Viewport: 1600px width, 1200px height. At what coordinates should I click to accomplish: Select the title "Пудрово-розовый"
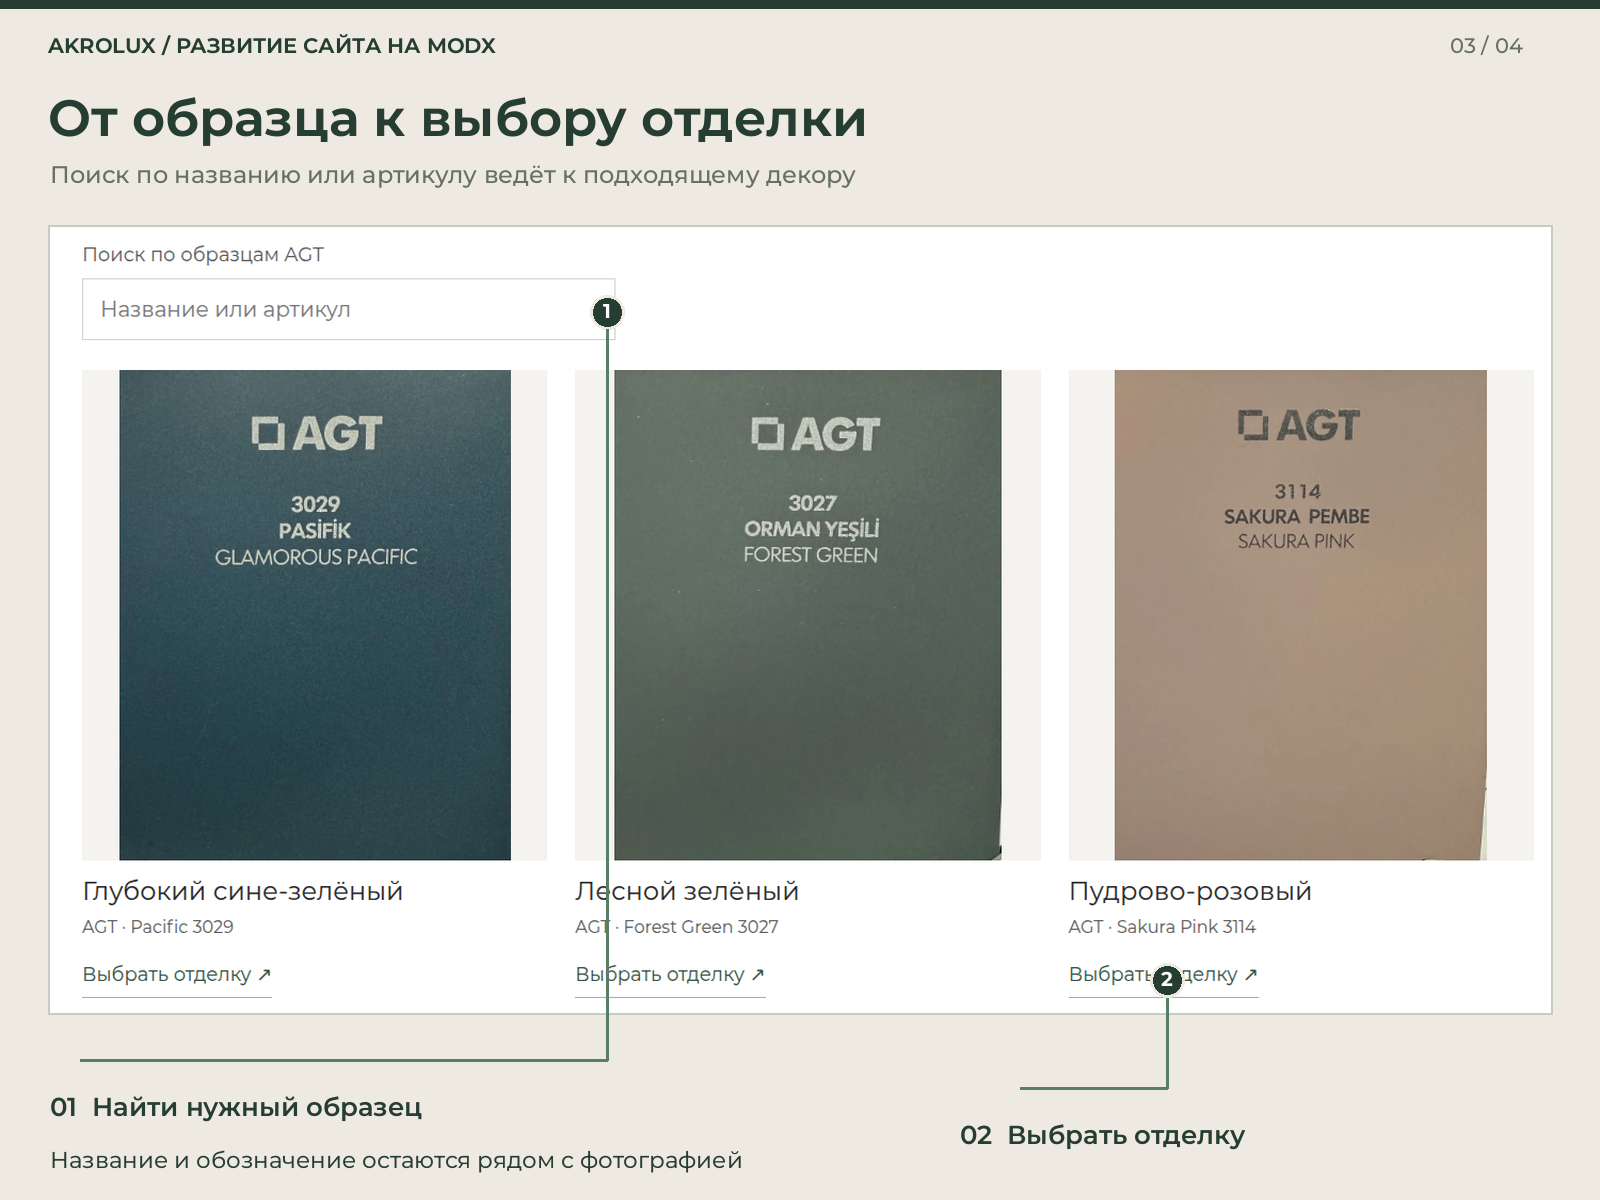[x=1190, y=891]
